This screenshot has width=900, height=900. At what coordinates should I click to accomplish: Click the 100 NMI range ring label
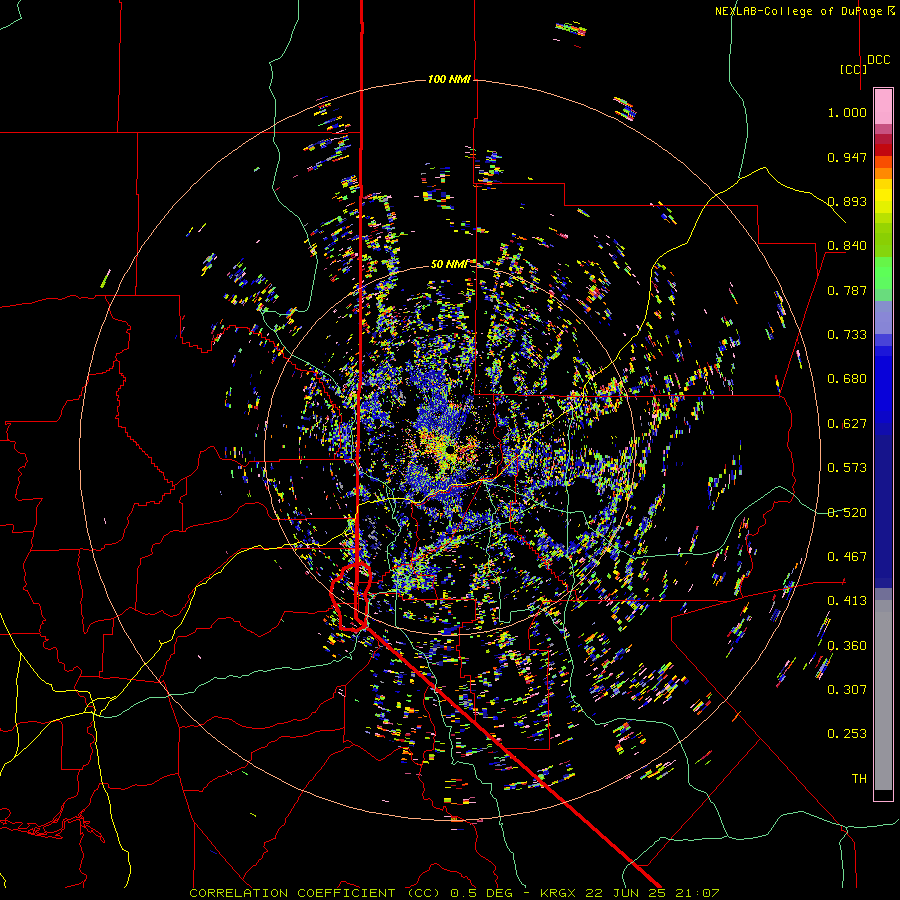pyautogui.click(x=449, y=79)
